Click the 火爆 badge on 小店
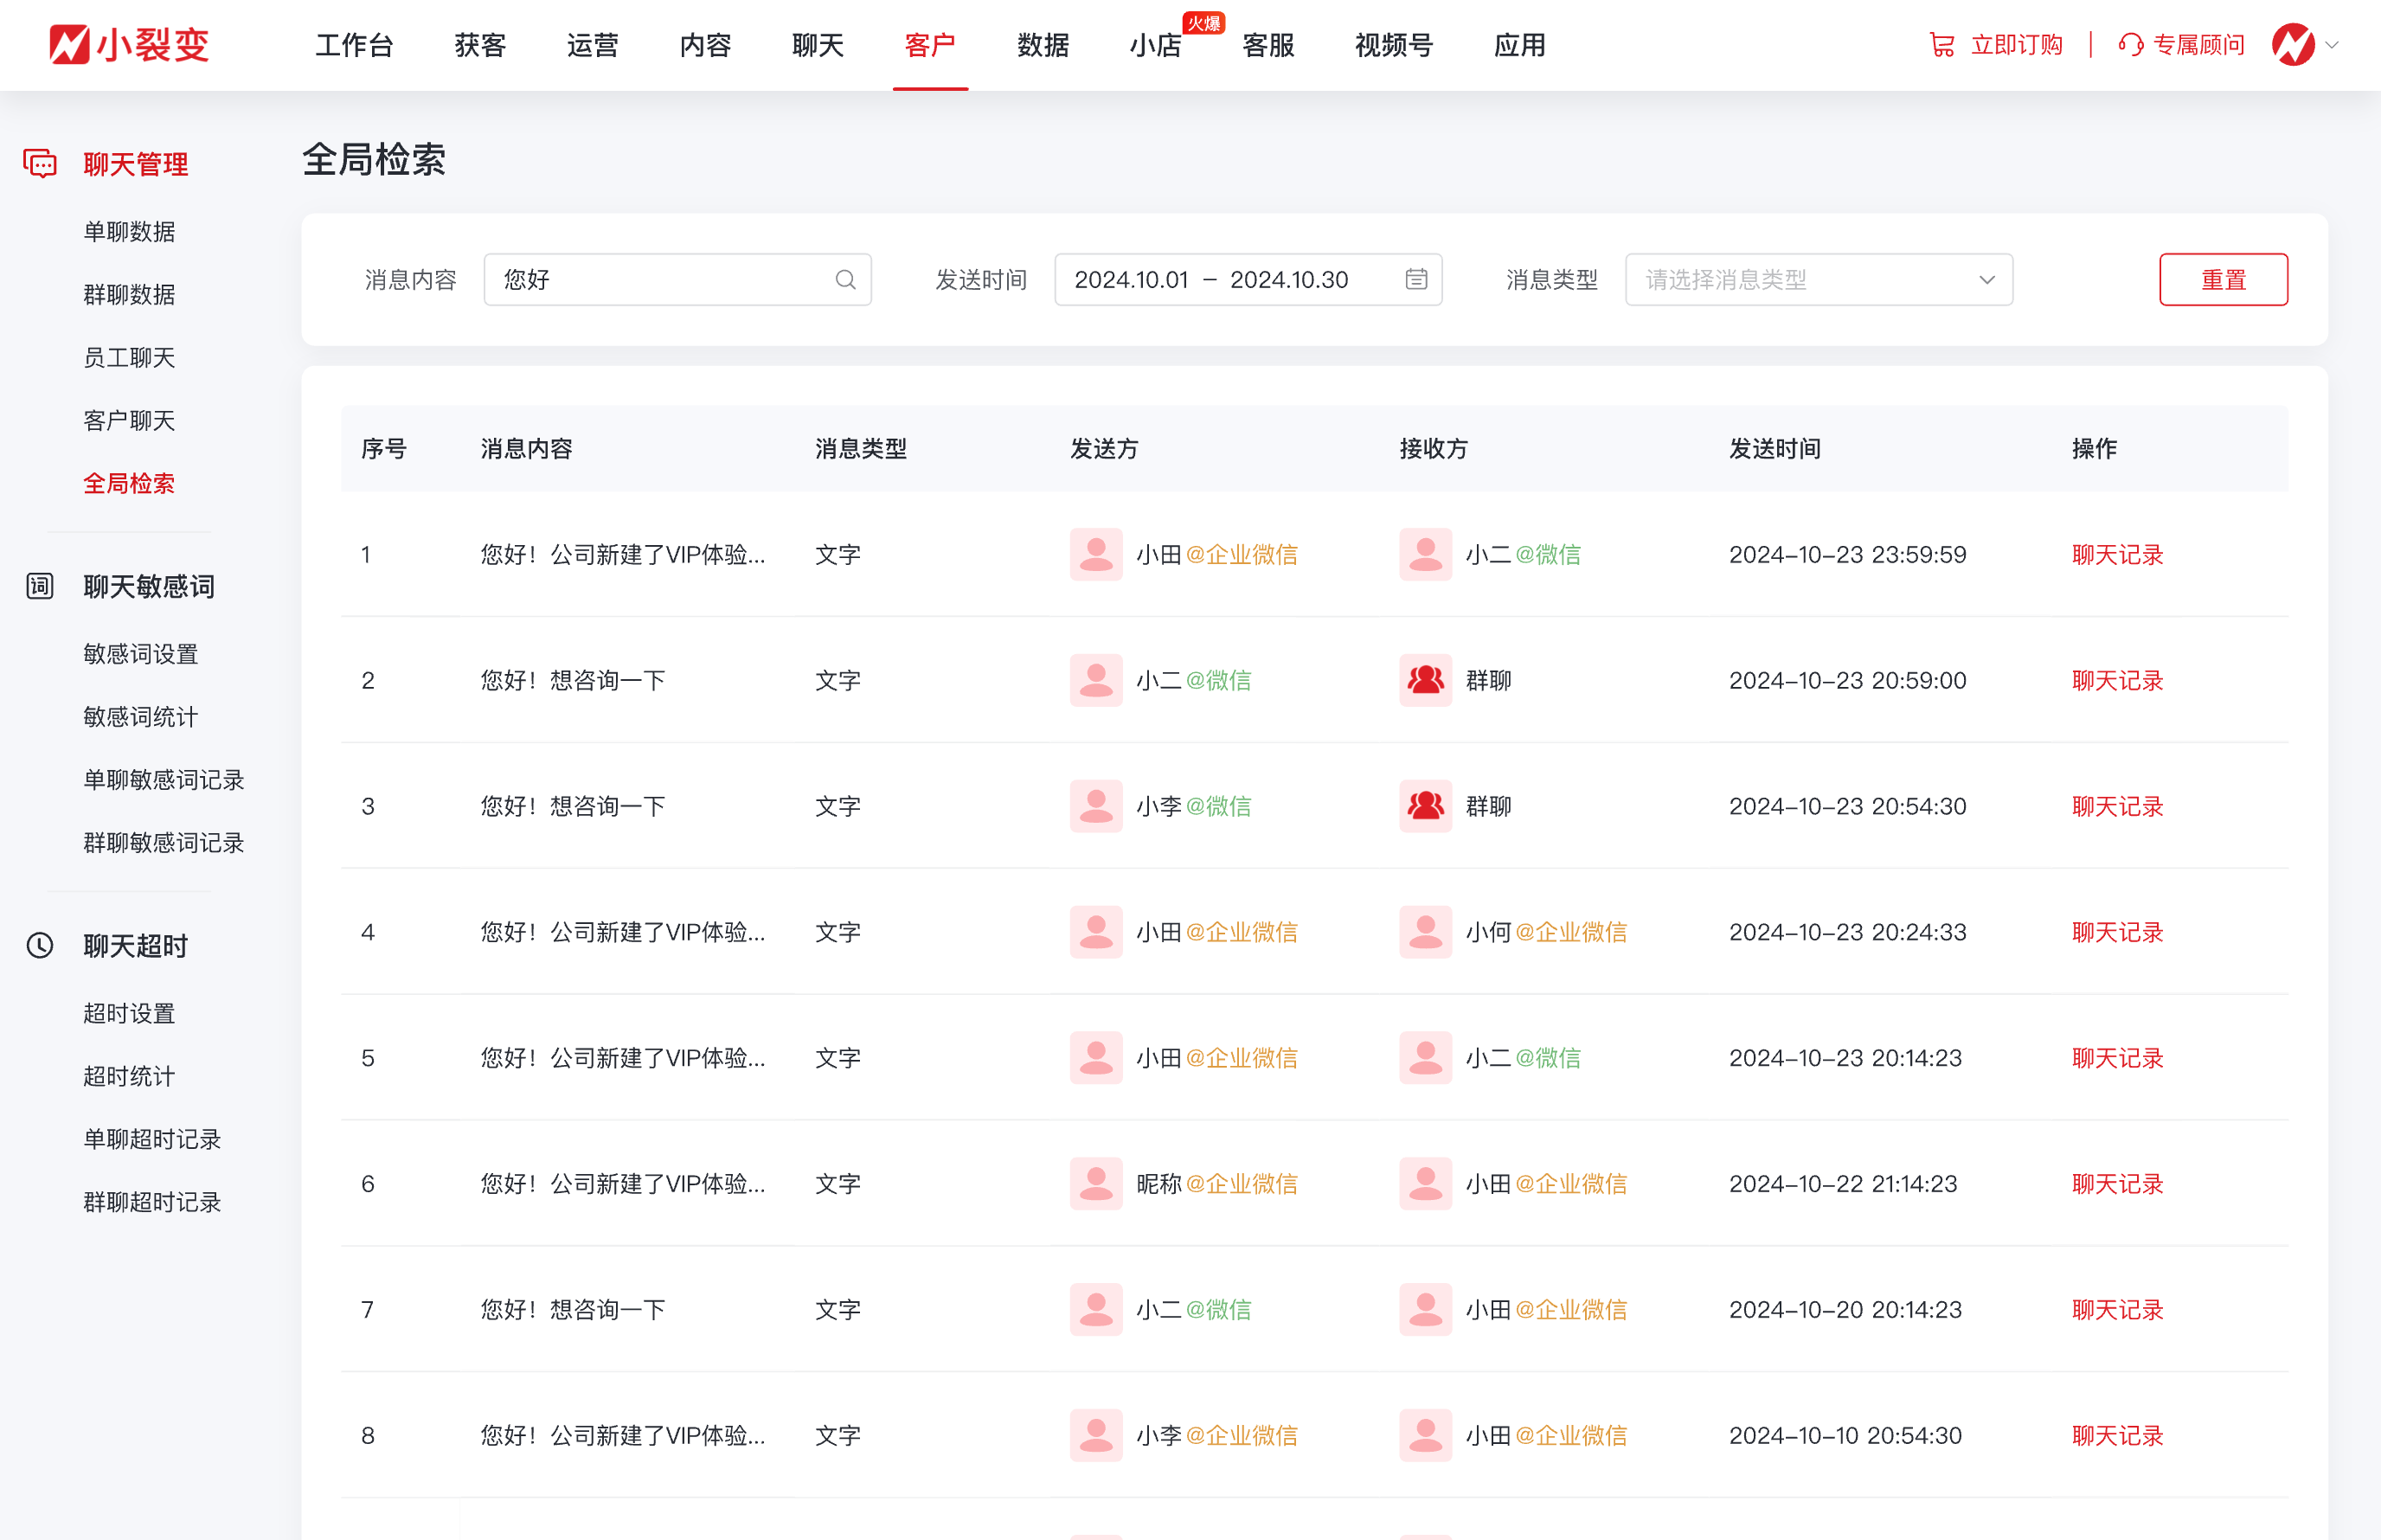 pyautogui.click(x=1204, y=23)
